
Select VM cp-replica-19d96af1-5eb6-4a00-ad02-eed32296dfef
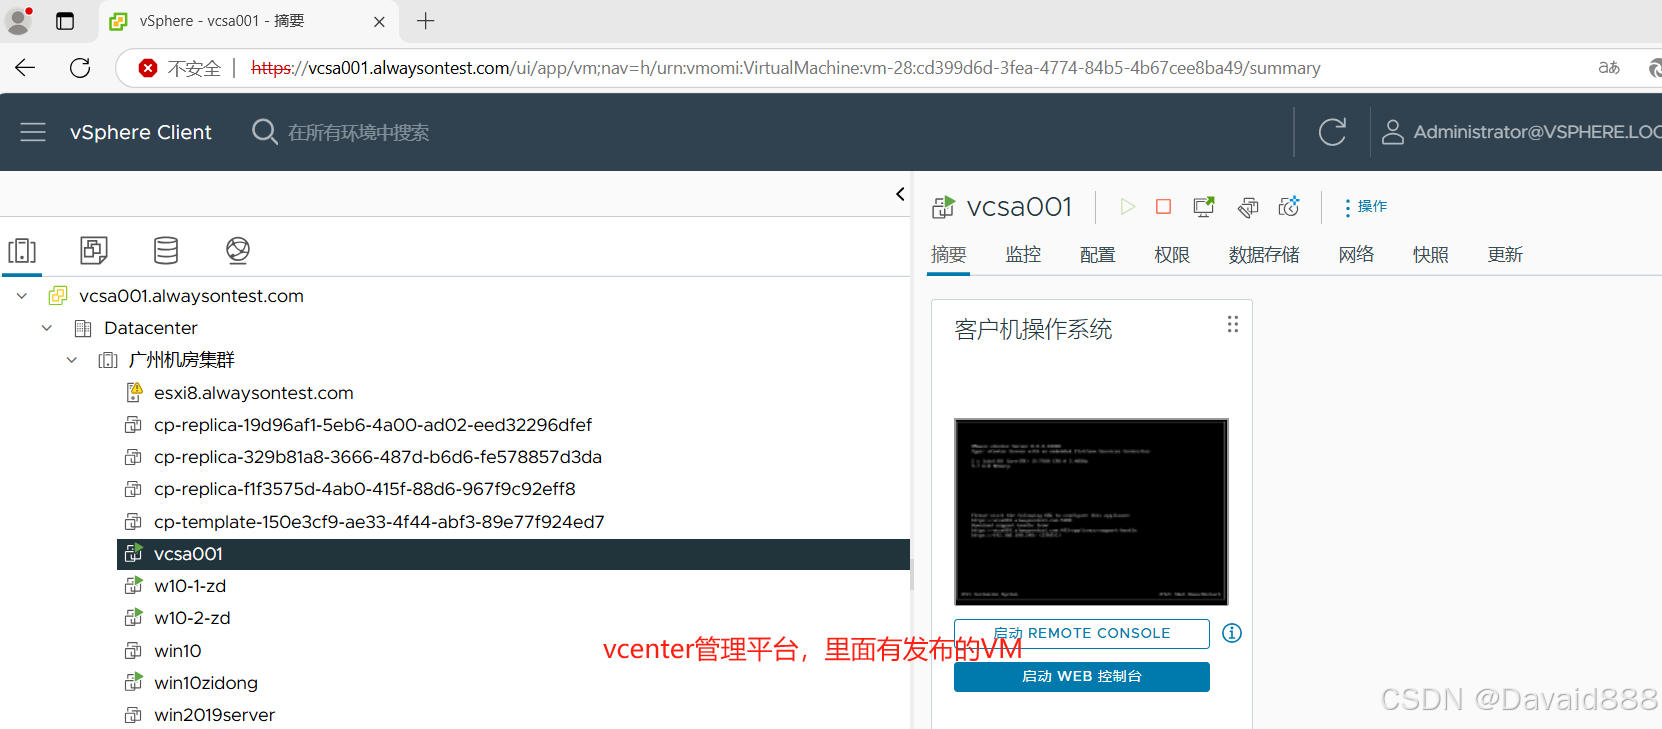pos(373,425)
